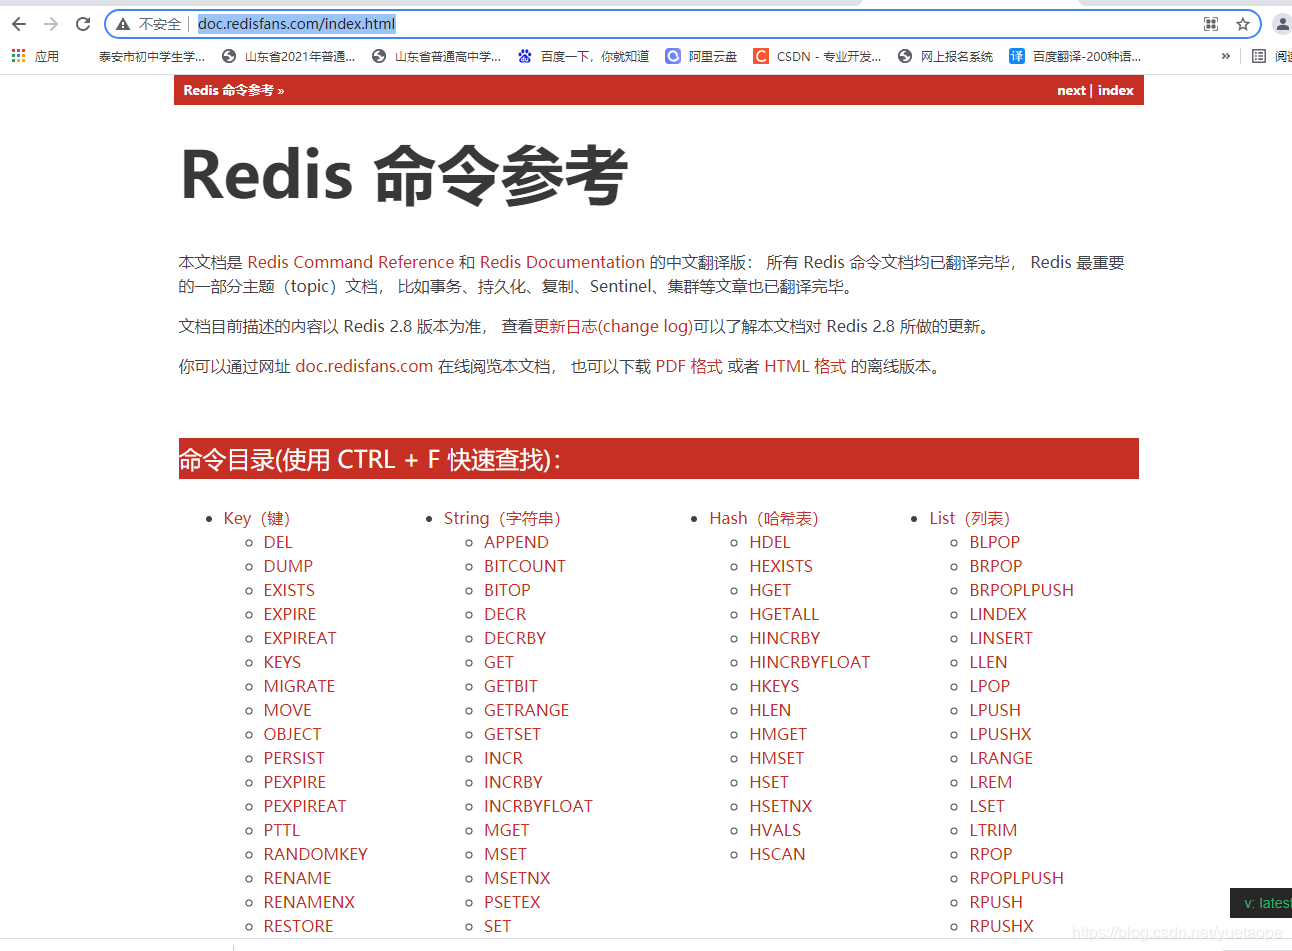Click the 'index' navigation item
Screen dimensions: 1292x951
[1116, 90]
